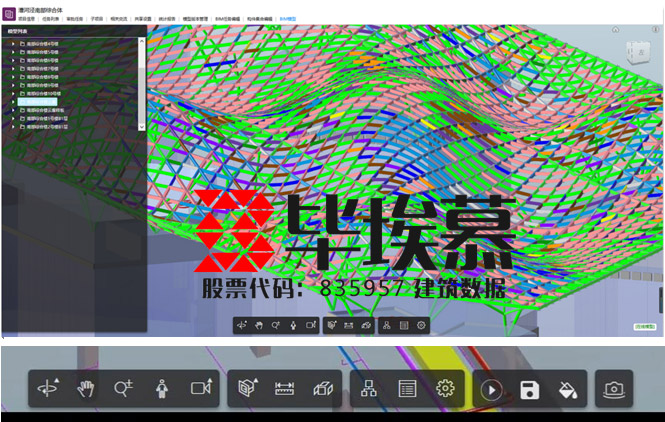
Task: Click the small explode cubes icon in viewer toolbar
Action: [366, 325]
